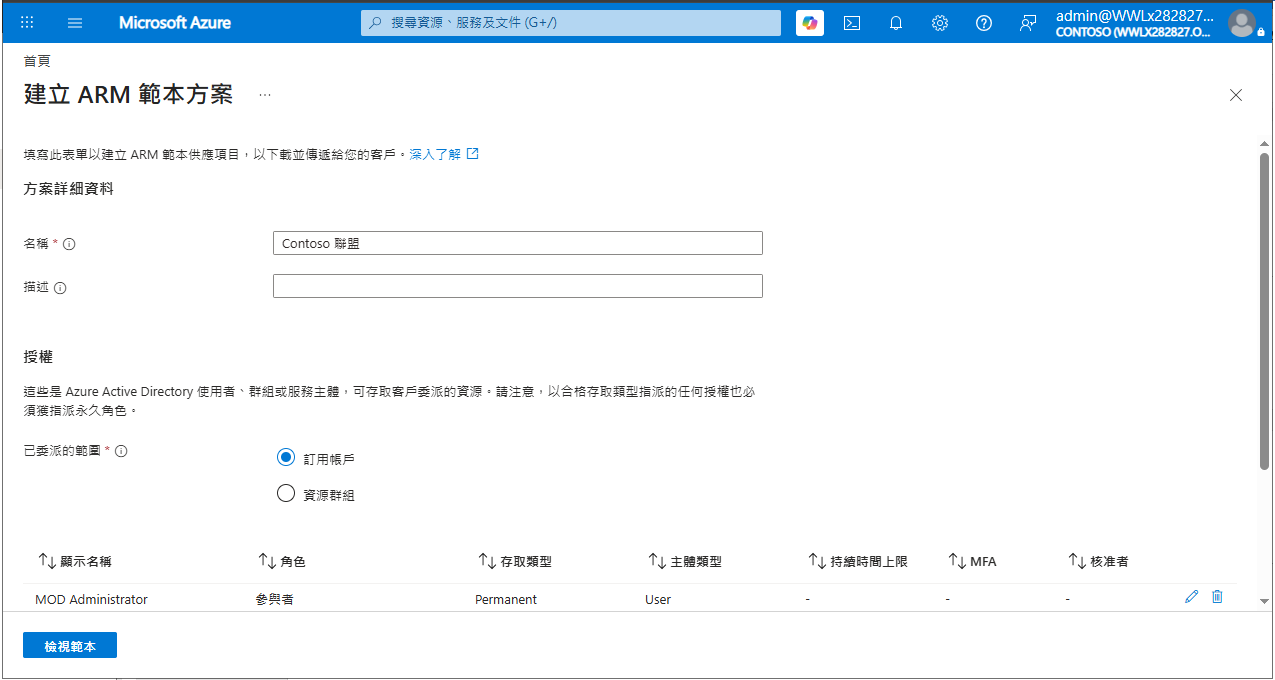Click the 檢視範本 button
1275x680 pixels.
70,646
